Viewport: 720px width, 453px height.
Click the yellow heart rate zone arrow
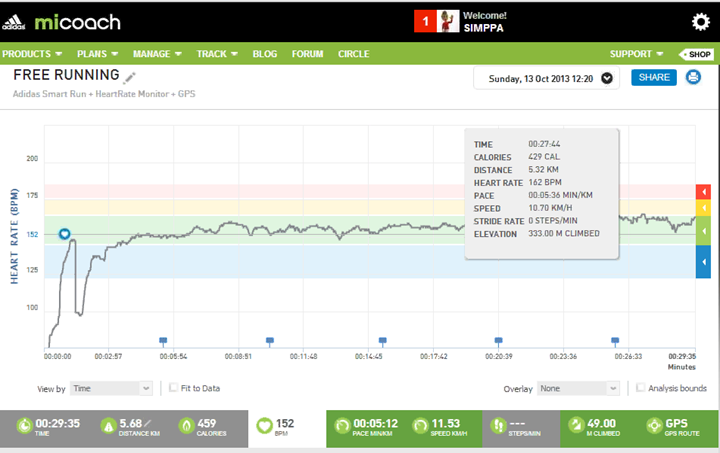(x=703, y=207)
